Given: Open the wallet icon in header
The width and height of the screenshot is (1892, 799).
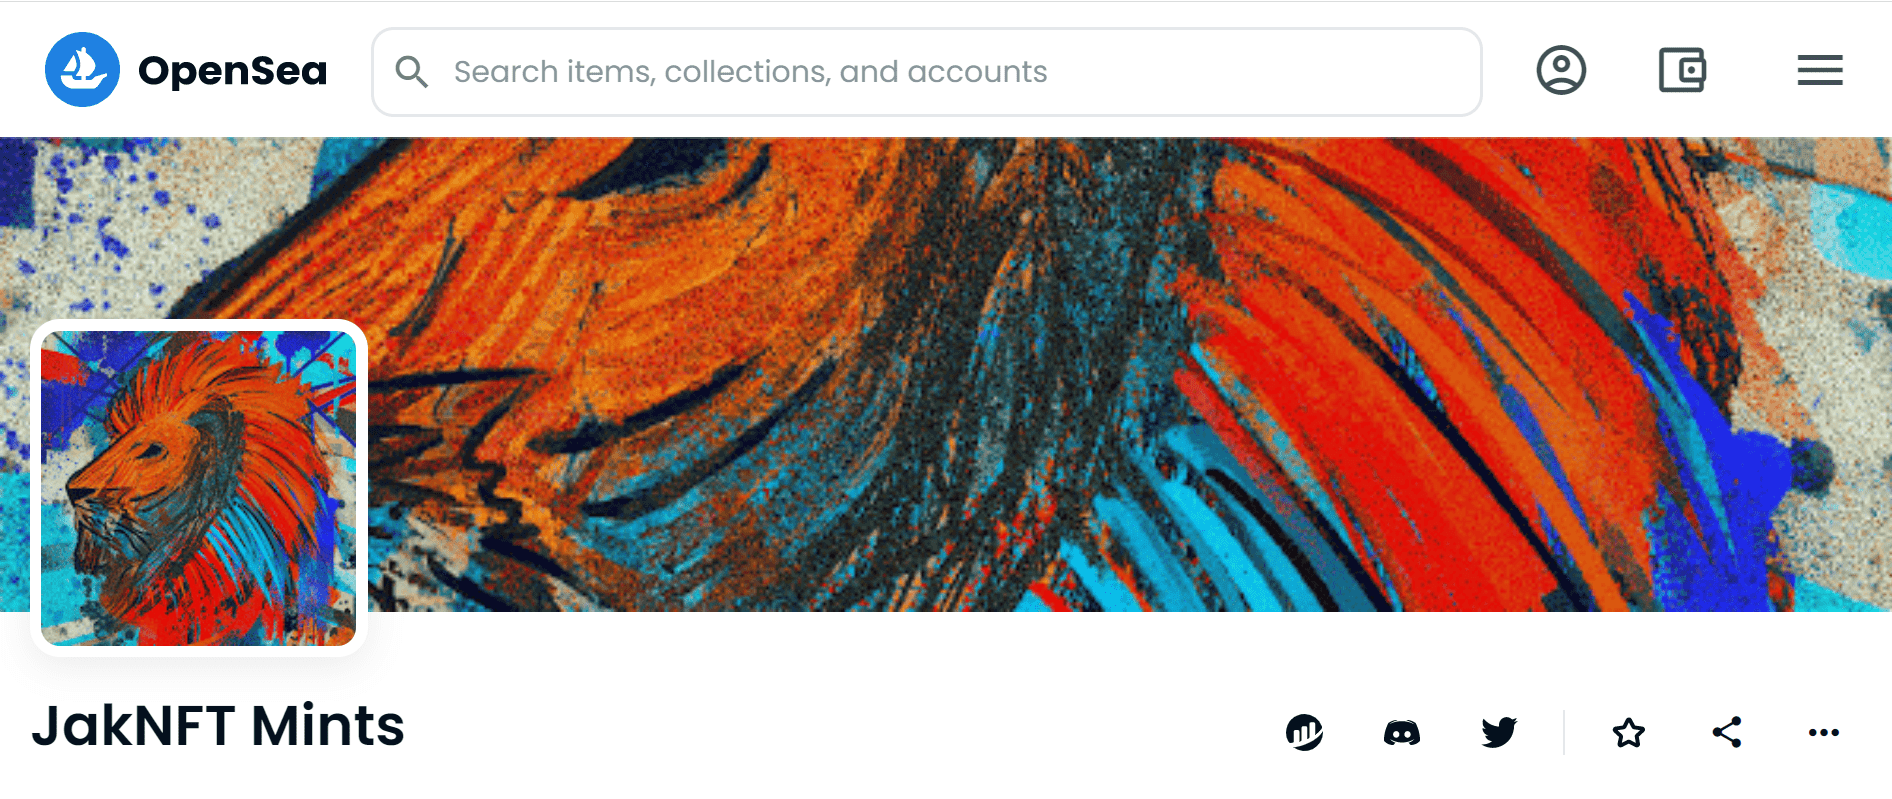Looking at the screenshot, I should (x=1682, y=70).
